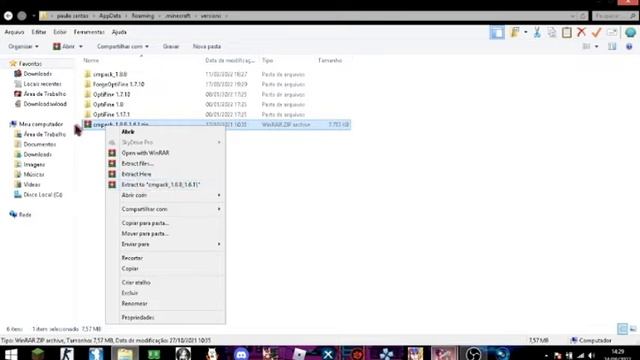The width and height of the screenshot is (640, 360).
Task: Choose Abrir in the context menu
Action: click(x=128, y=131)
